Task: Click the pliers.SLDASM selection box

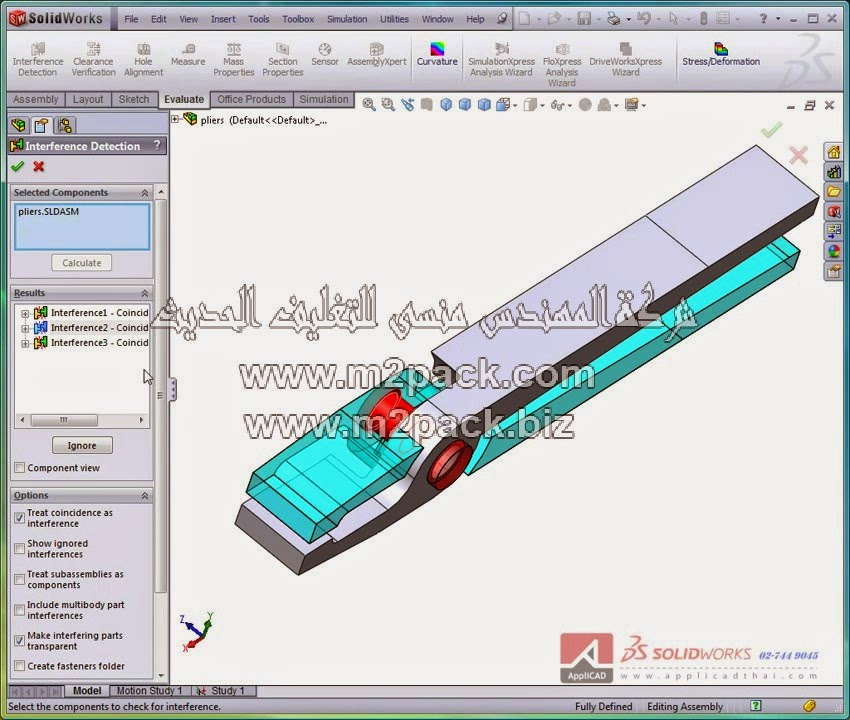Action: pyautogui.click(x=82, y=227)
